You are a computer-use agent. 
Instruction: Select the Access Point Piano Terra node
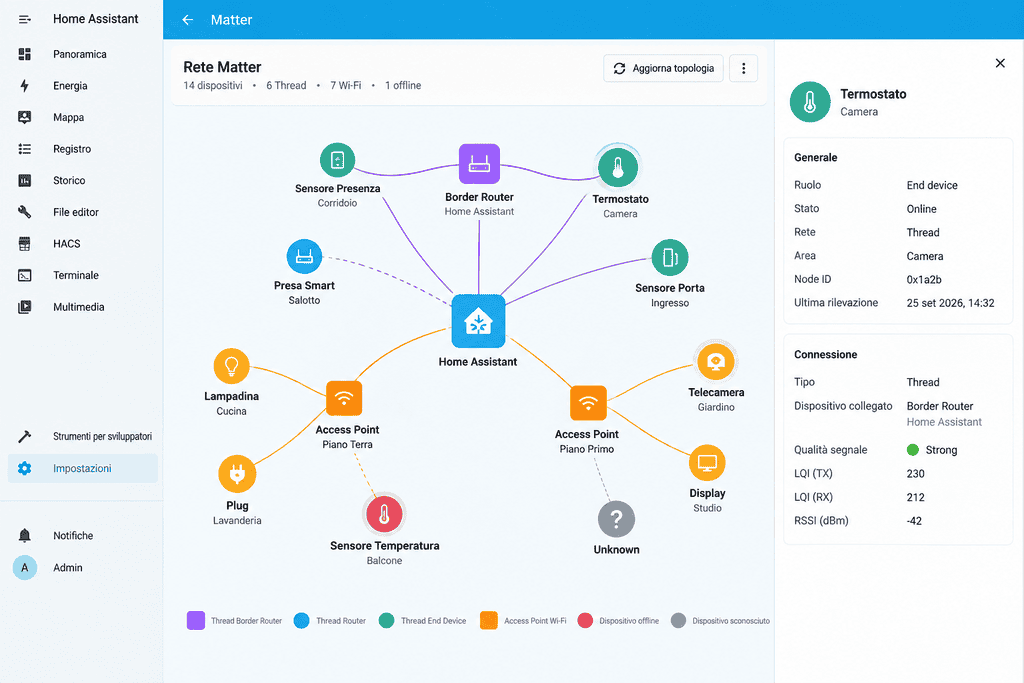tap(344, 398)
